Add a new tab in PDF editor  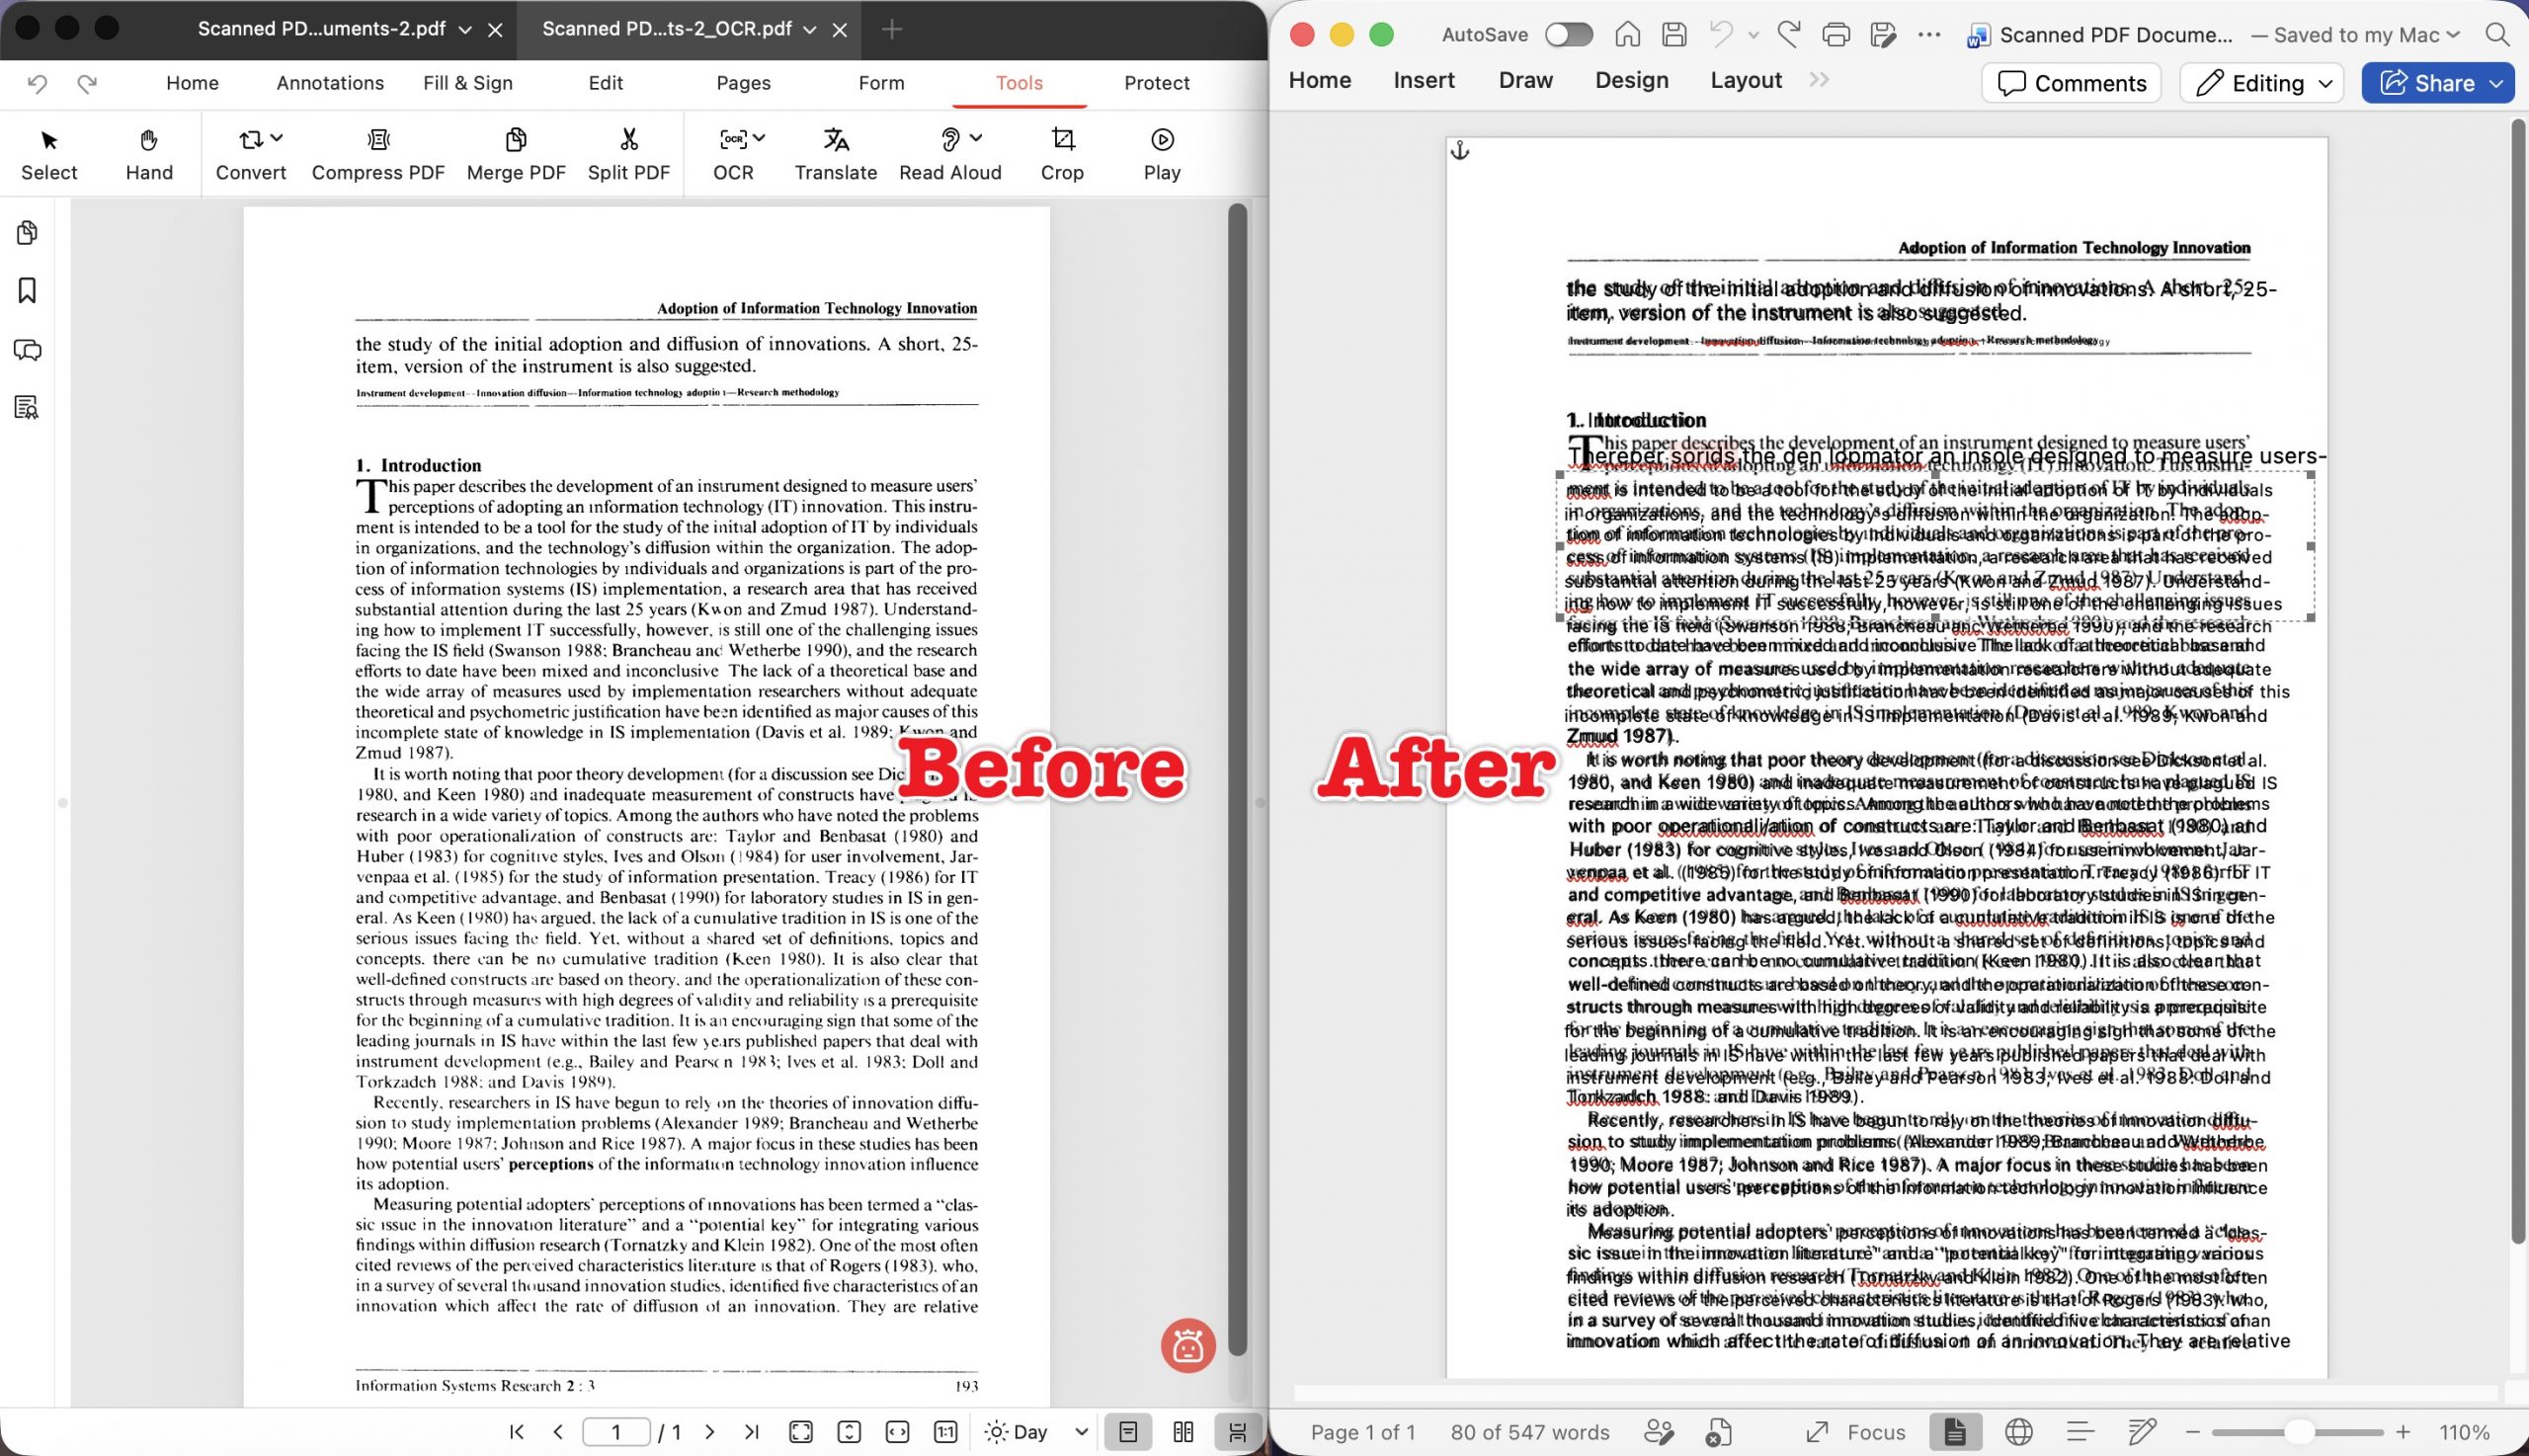coord(892,30)
